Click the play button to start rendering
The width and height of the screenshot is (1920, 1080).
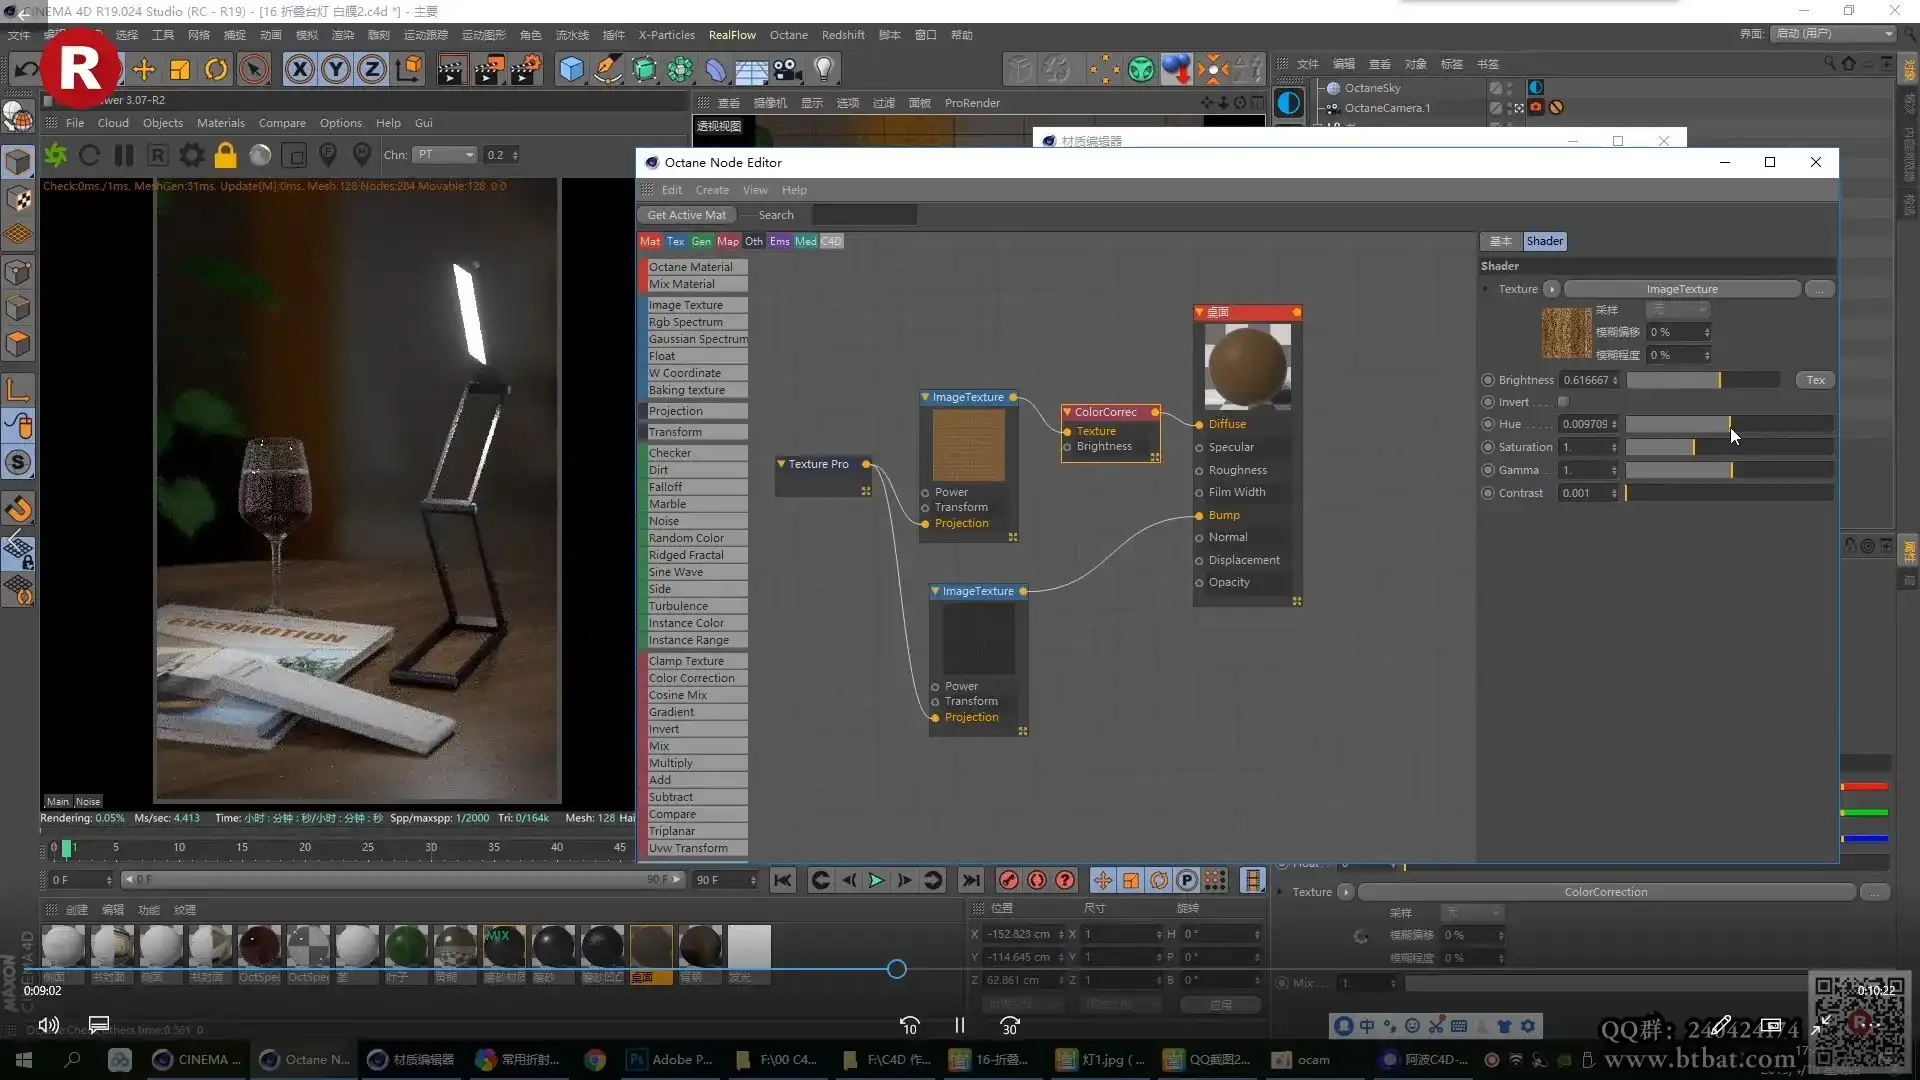coord(876,880)
